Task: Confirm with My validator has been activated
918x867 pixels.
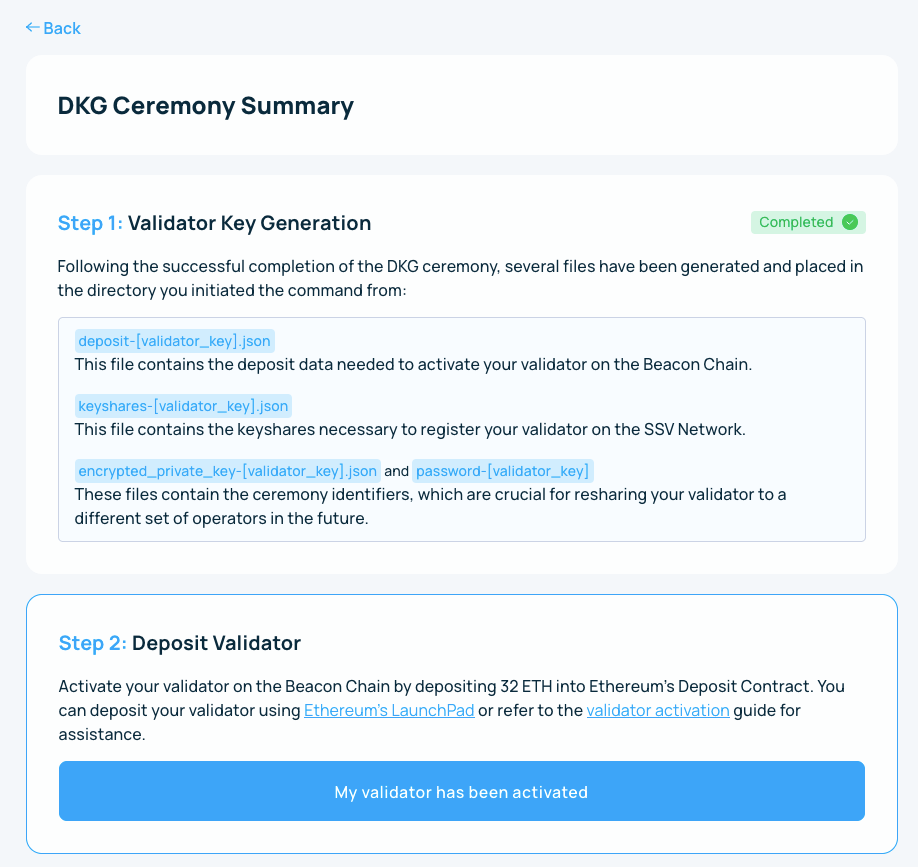Action: point(462,791)
